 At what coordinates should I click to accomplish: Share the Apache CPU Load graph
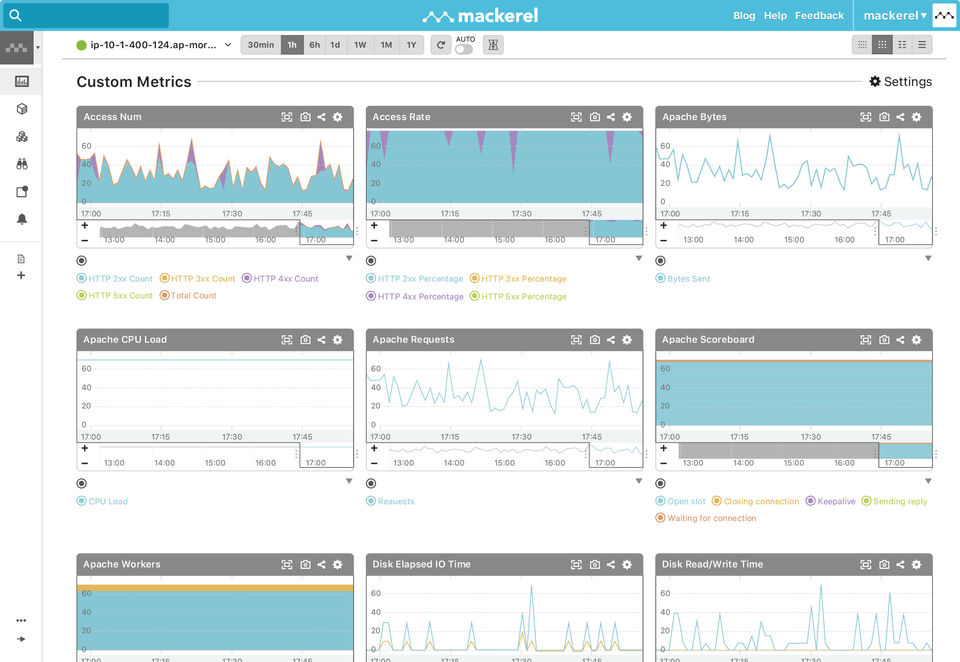click(x=321, y=340)
